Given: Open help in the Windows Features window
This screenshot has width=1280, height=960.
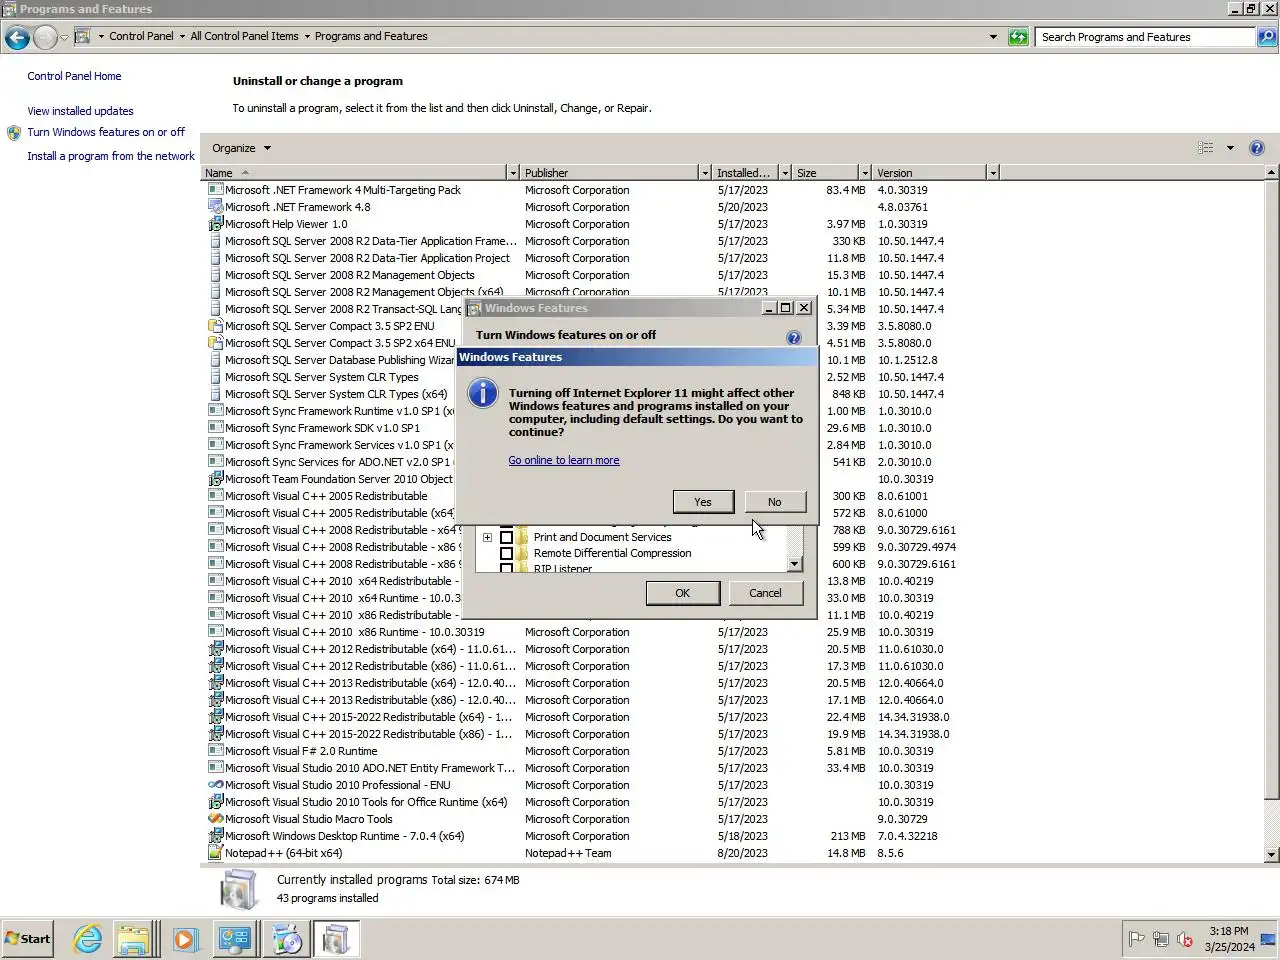Looking at the screenshot, I should tap(793, 338).
